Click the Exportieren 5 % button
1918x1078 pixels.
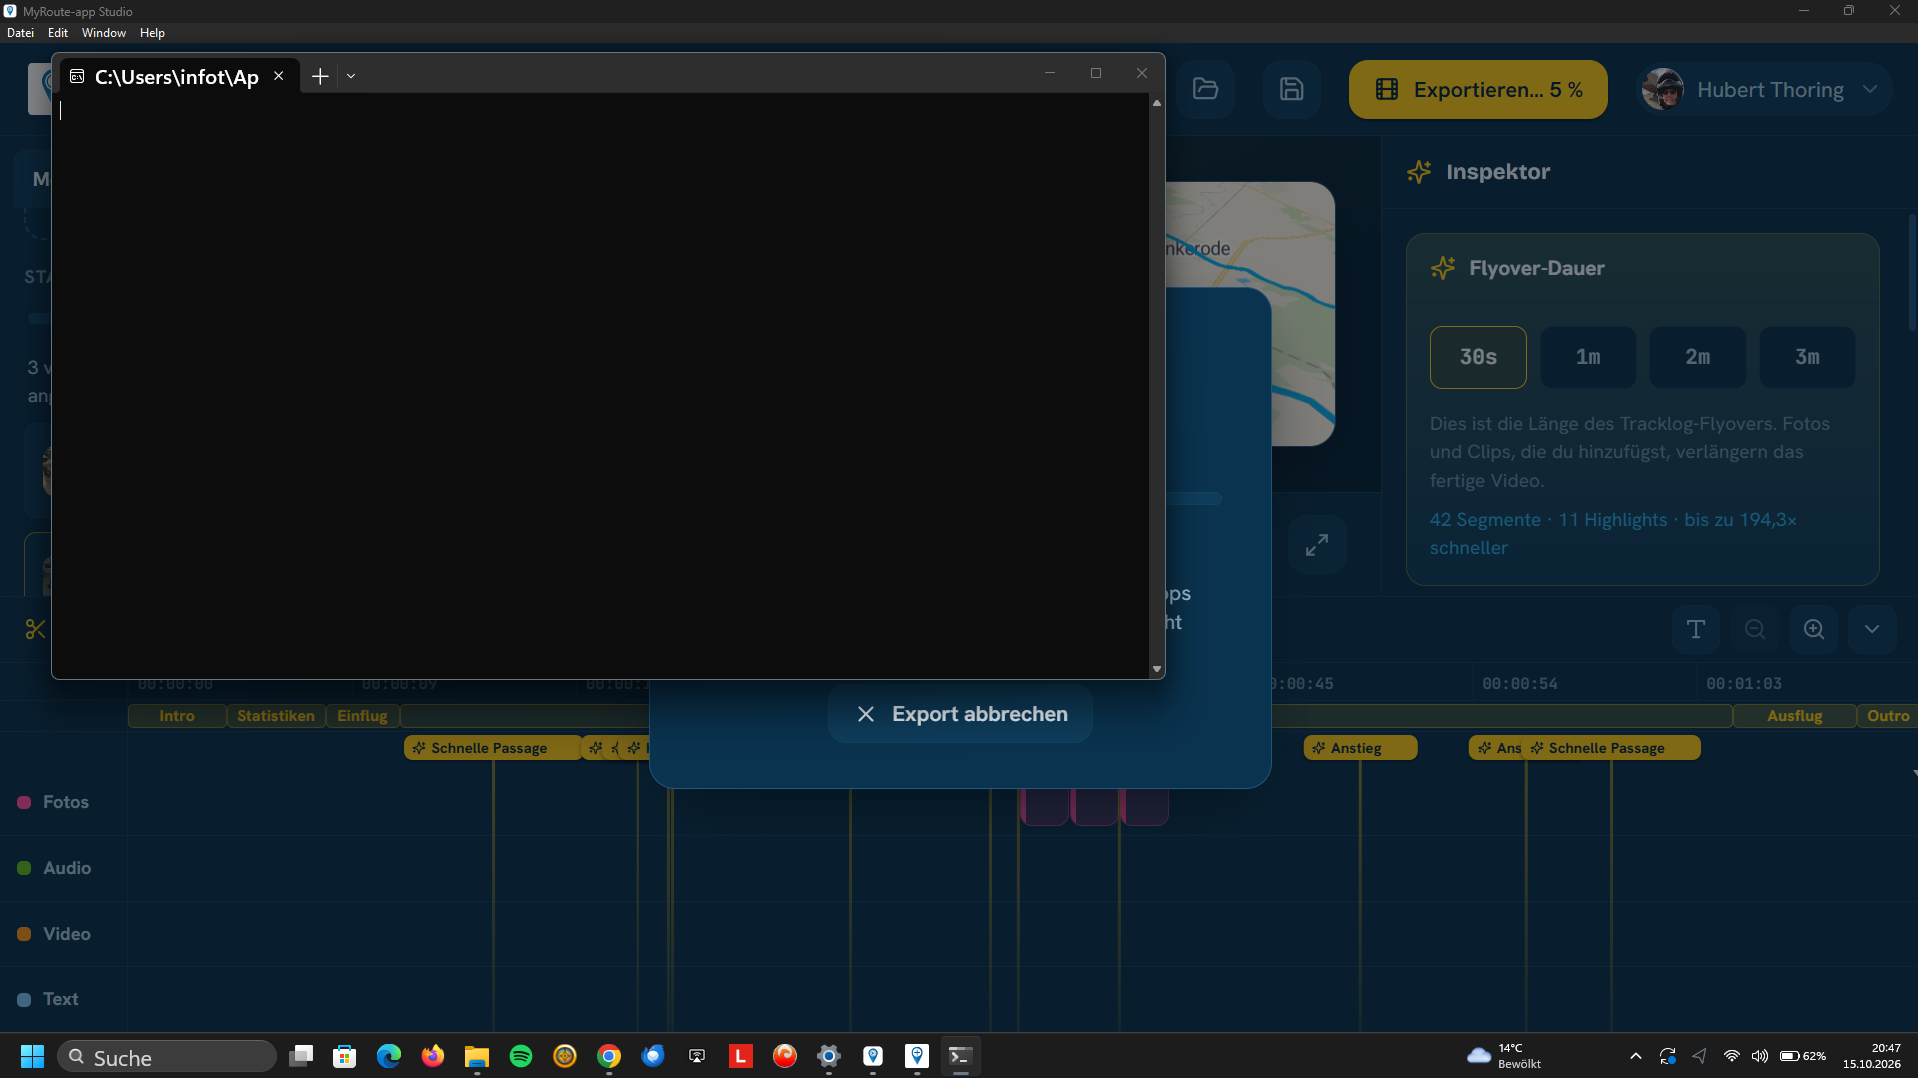1478,90
